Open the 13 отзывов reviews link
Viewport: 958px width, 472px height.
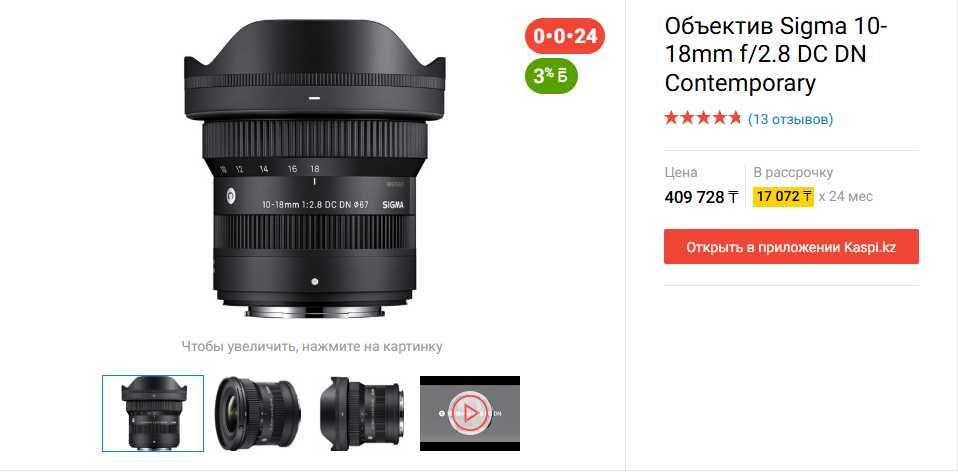(791, 119)
